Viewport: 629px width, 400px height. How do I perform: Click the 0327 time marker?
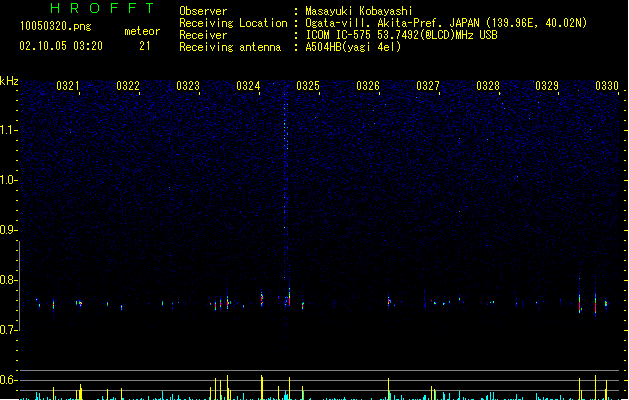(428, 86)
